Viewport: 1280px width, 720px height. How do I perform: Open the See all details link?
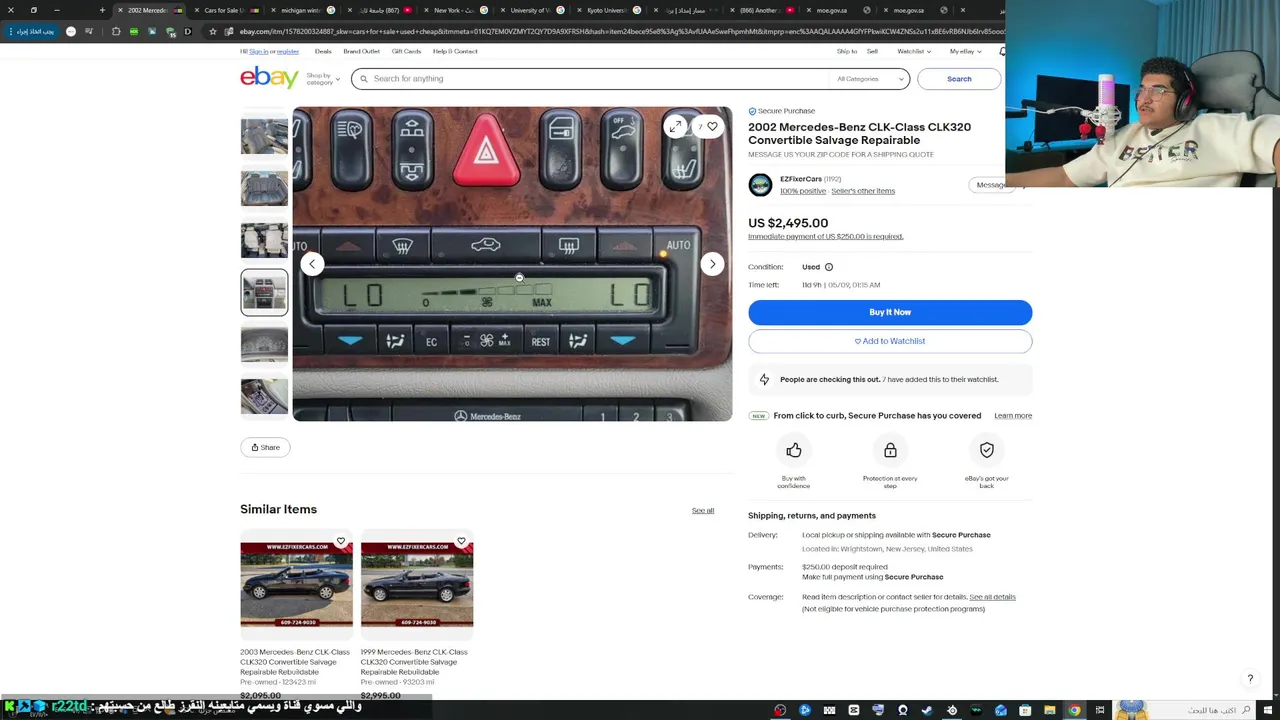click(x=992, y=597)
